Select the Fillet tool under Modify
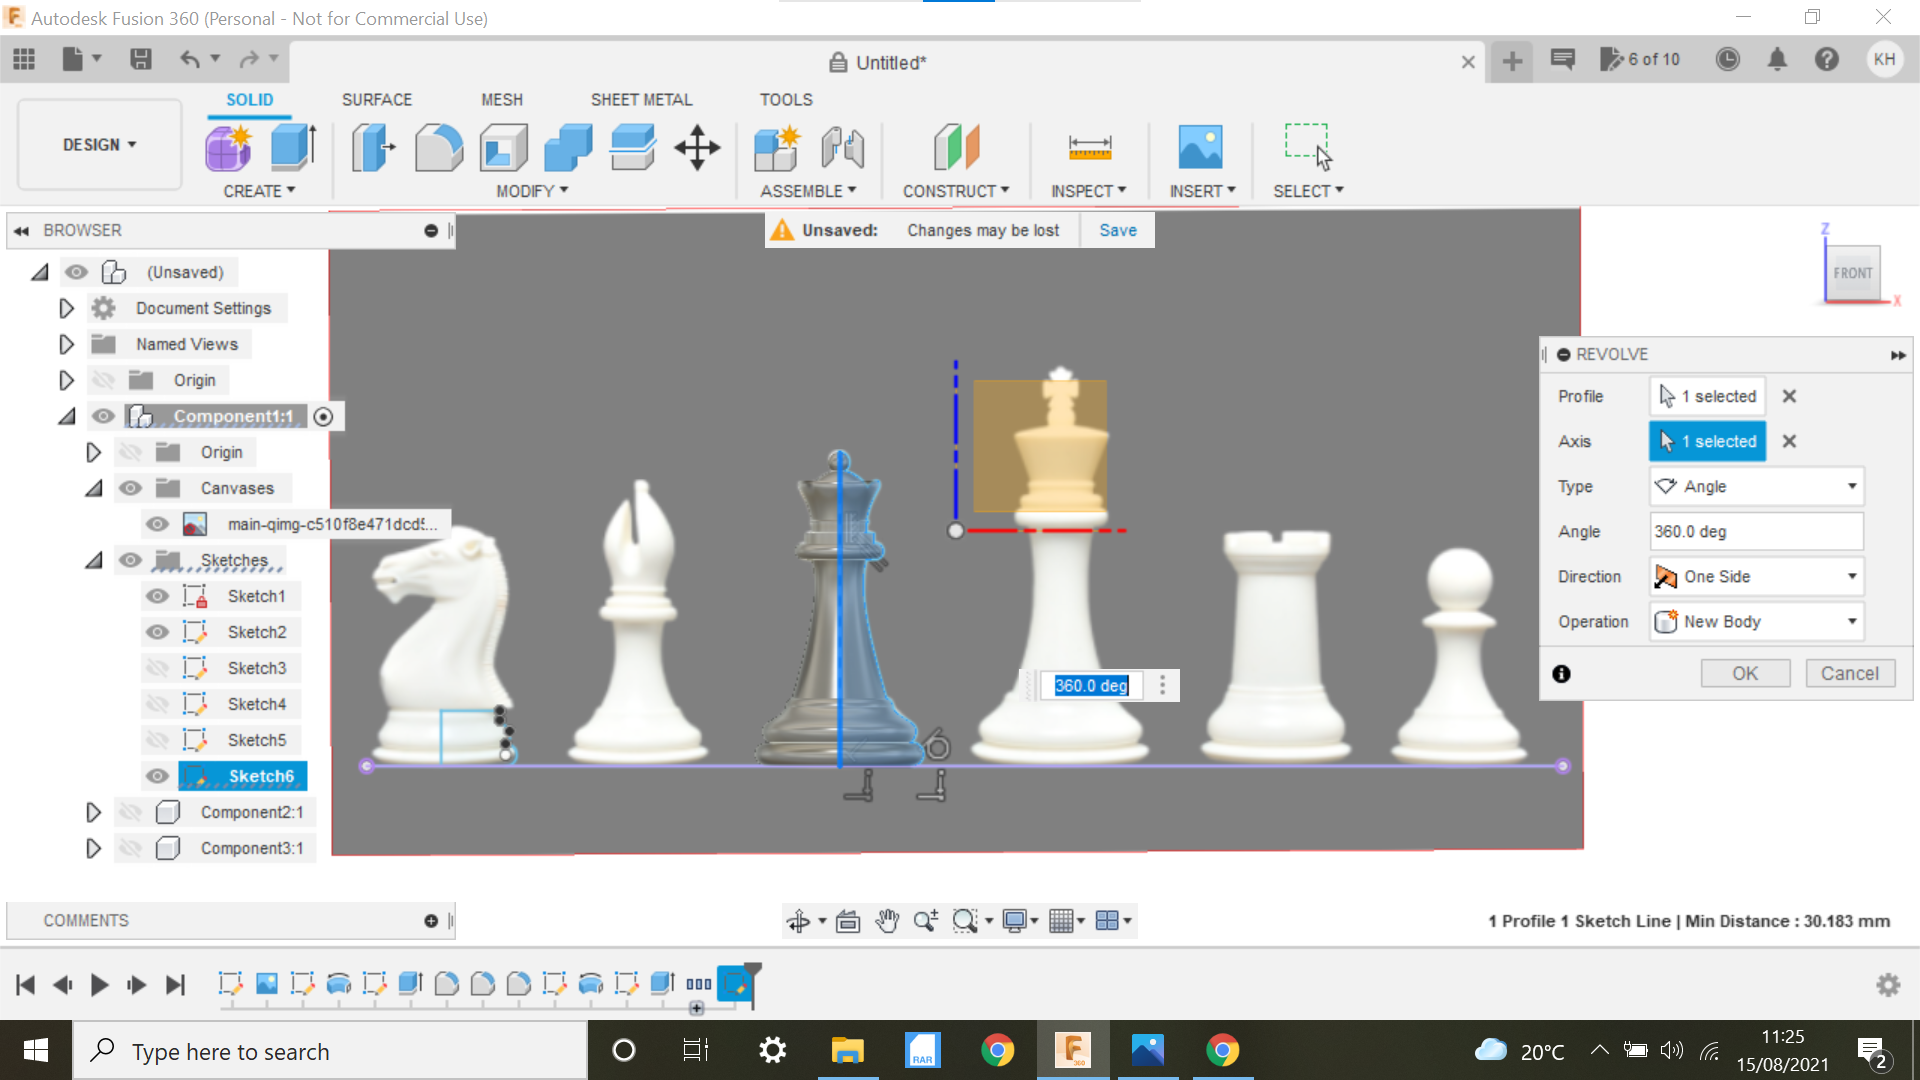 coord(440,147)
